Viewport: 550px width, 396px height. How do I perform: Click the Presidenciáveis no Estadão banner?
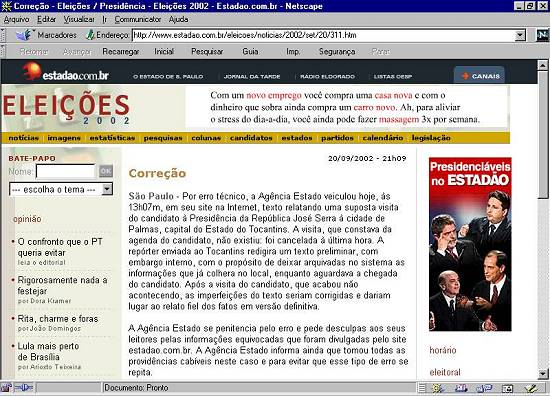[x=470, y=244]
